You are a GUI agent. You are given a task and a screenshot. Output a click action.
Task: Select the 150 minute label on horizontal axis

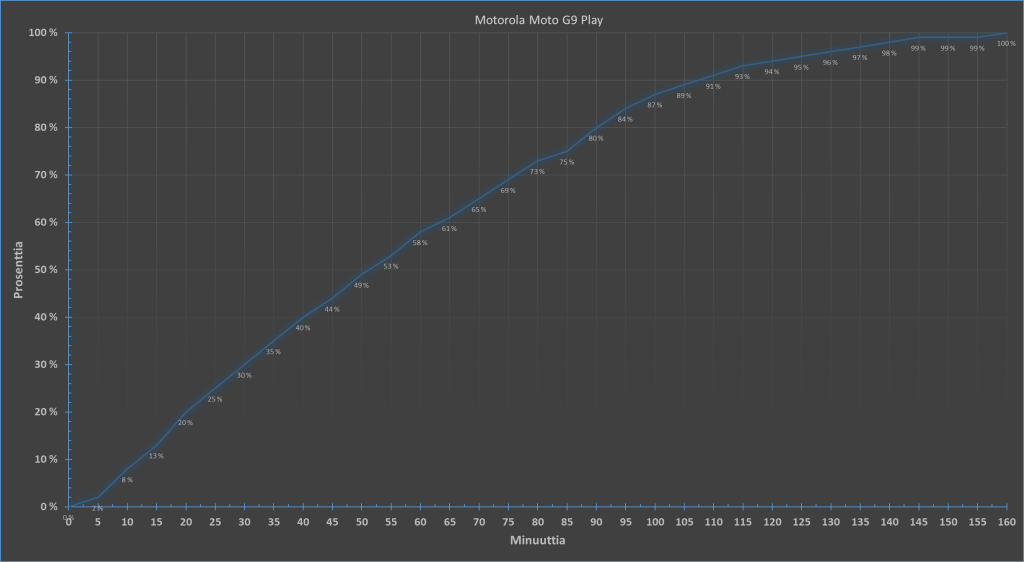coord(948,522)
